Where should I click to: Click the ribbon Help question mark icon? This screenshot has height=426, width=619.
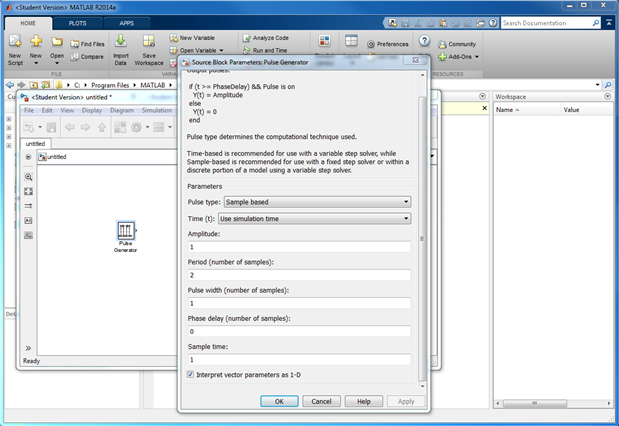(x=424, y=40)
